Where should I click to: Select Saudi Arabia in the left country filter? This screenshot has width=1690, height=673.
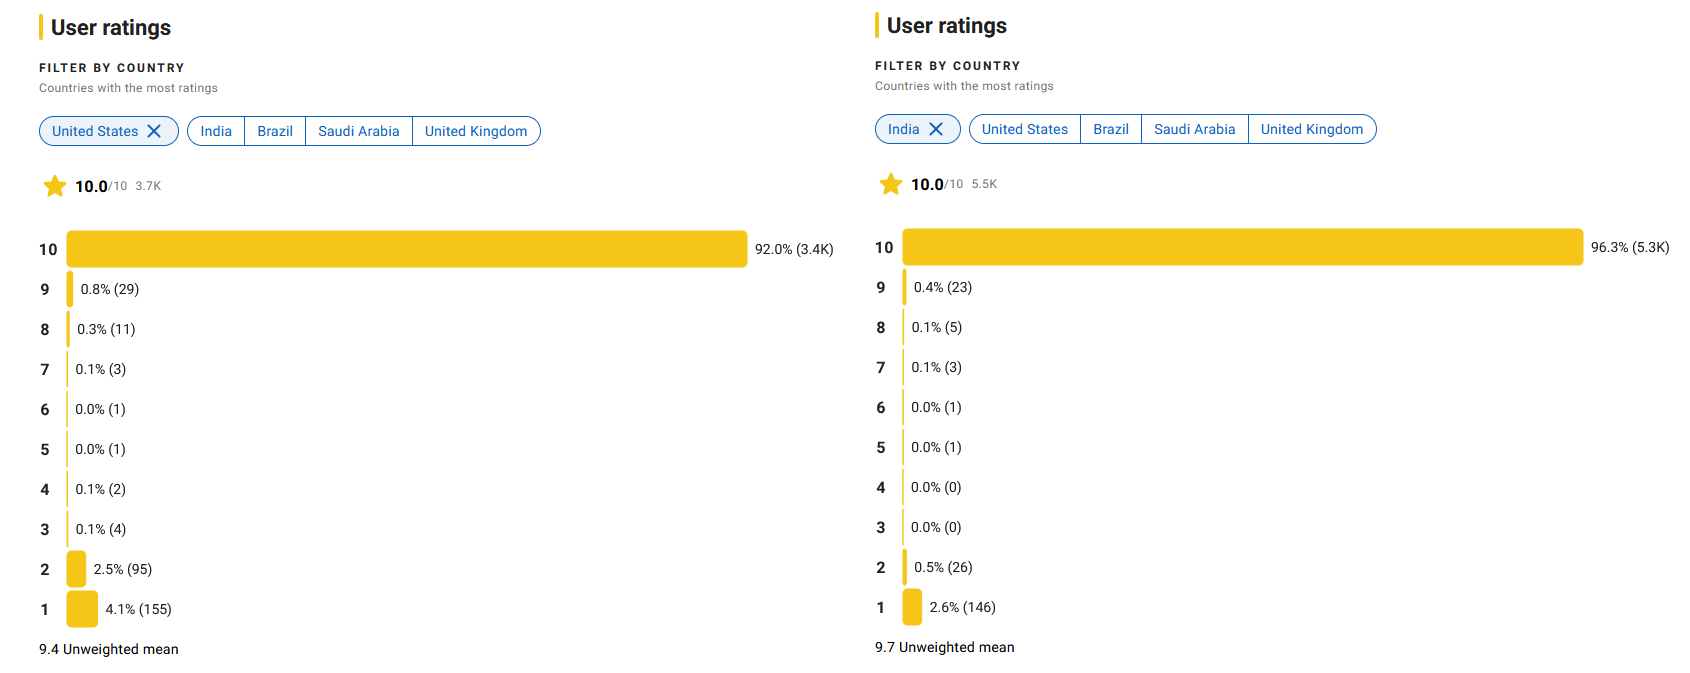pos(359,131)
